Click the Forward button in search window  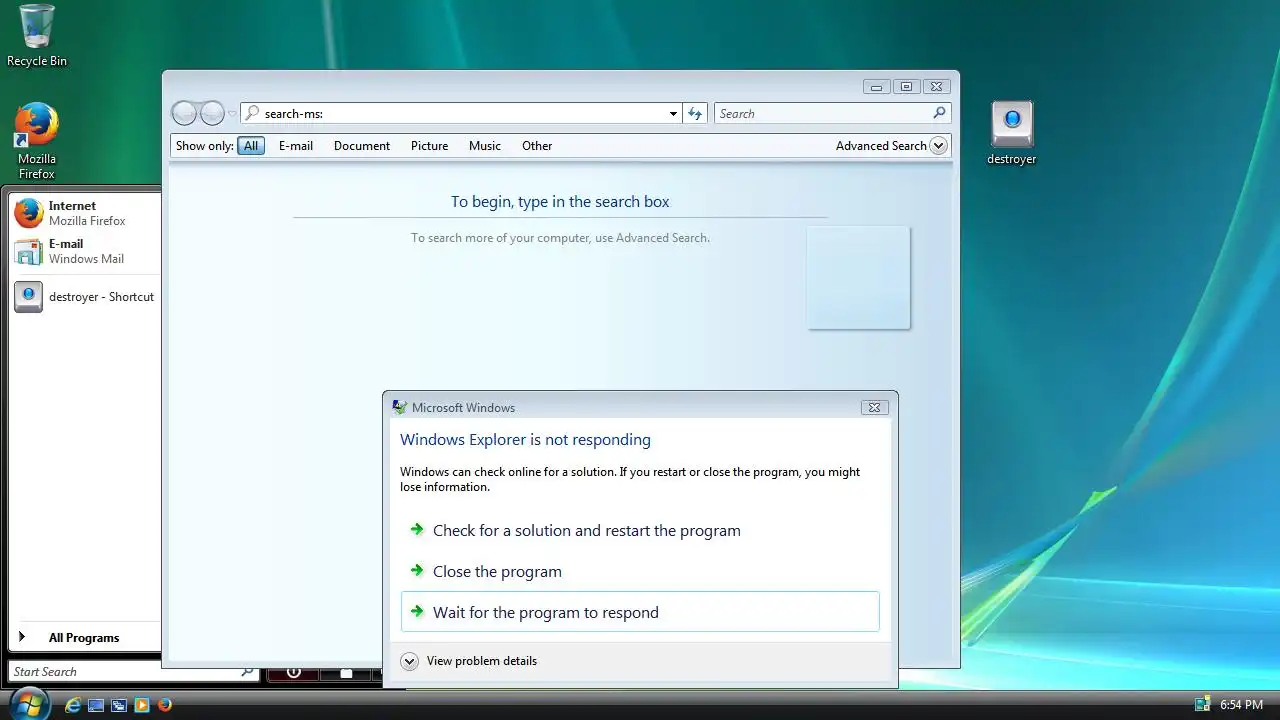212,113
